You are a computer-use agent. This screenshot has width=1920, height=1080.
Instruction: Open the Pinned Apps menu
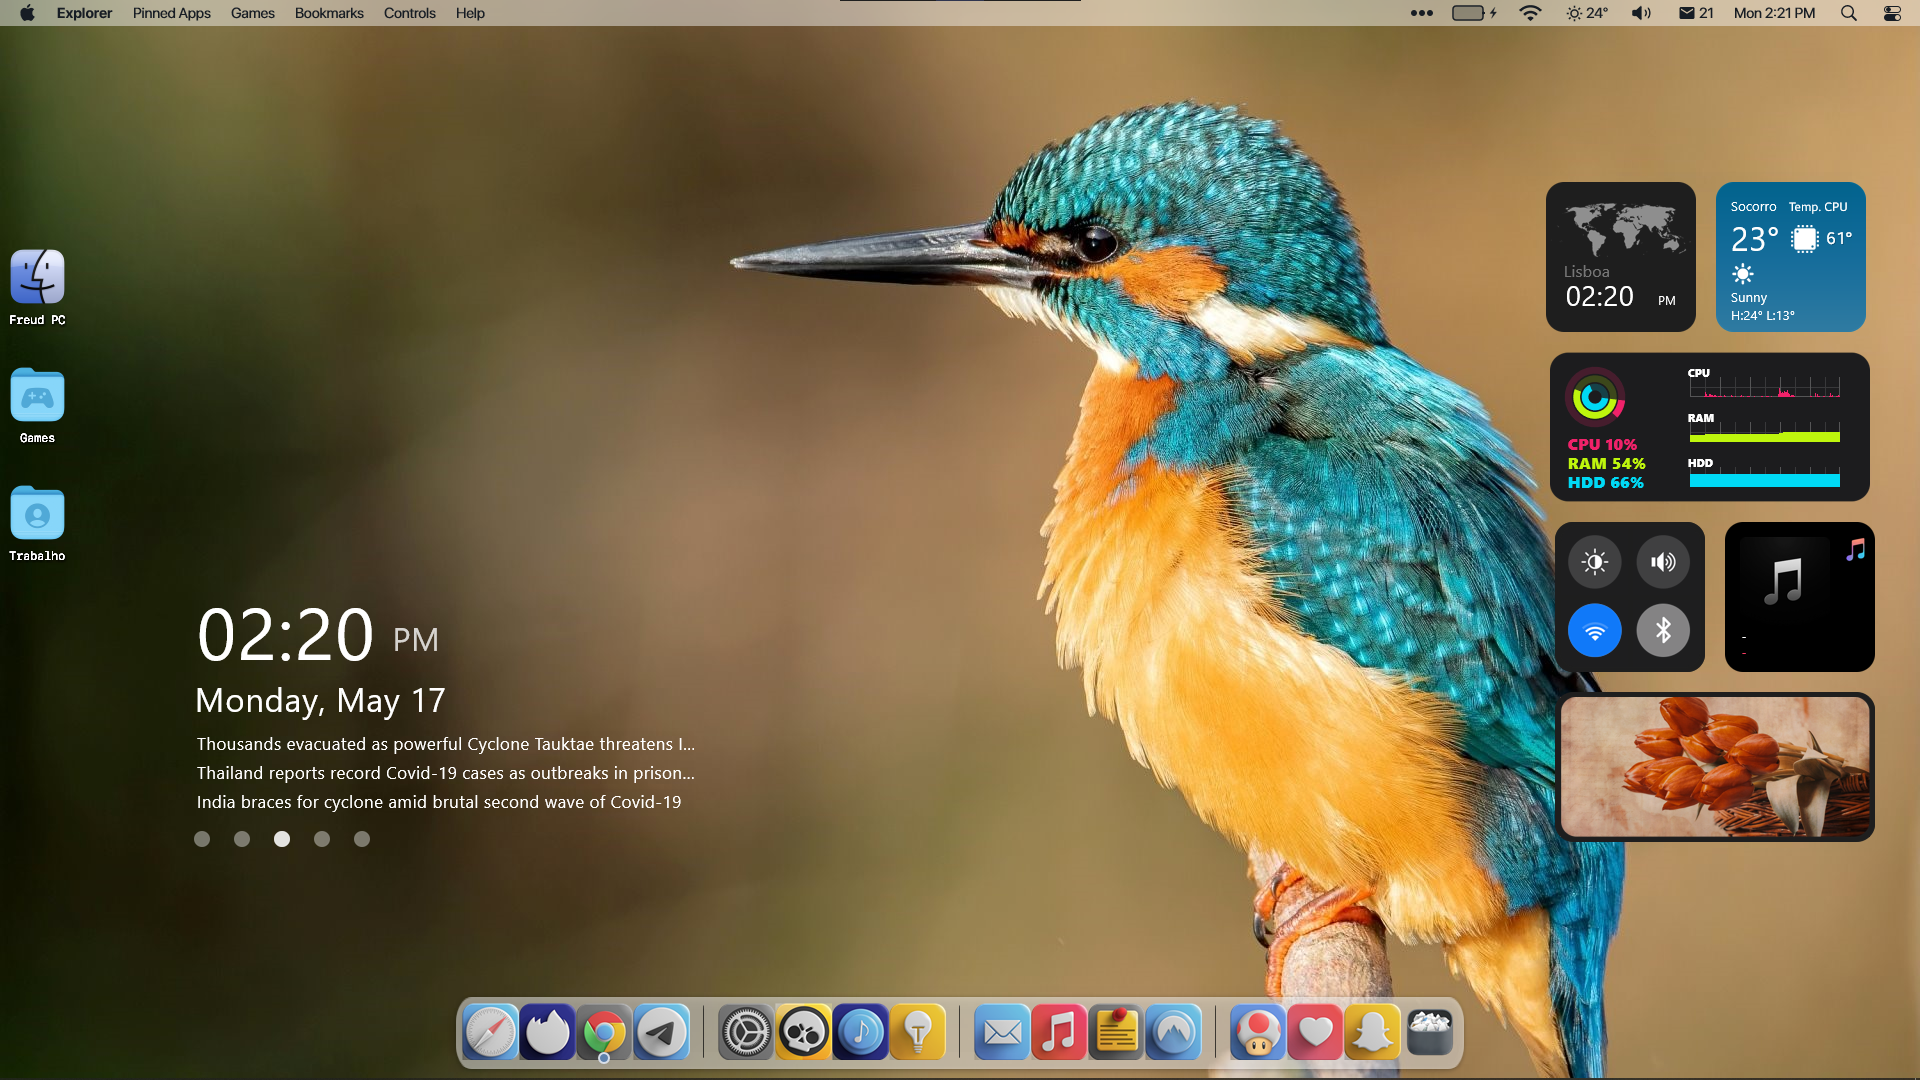point(171,13)
